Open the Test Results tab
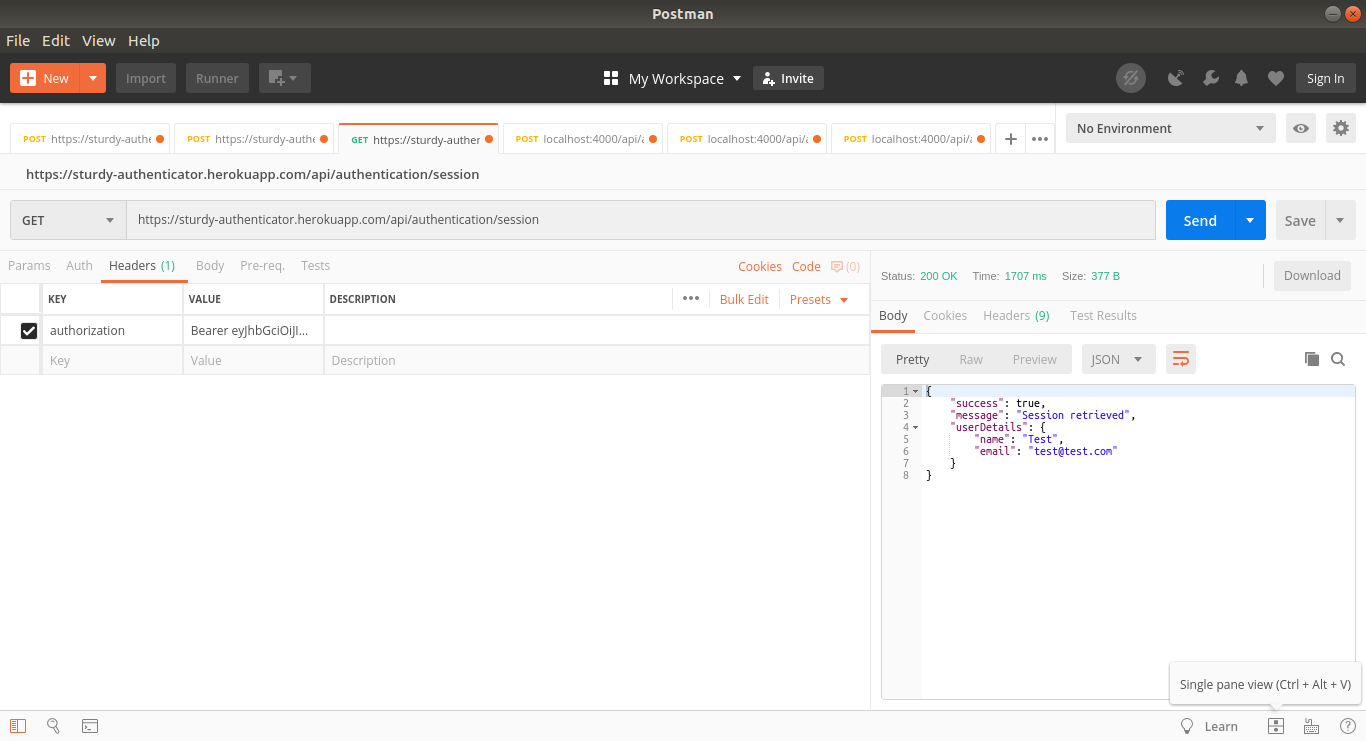 coord(1103,315)
